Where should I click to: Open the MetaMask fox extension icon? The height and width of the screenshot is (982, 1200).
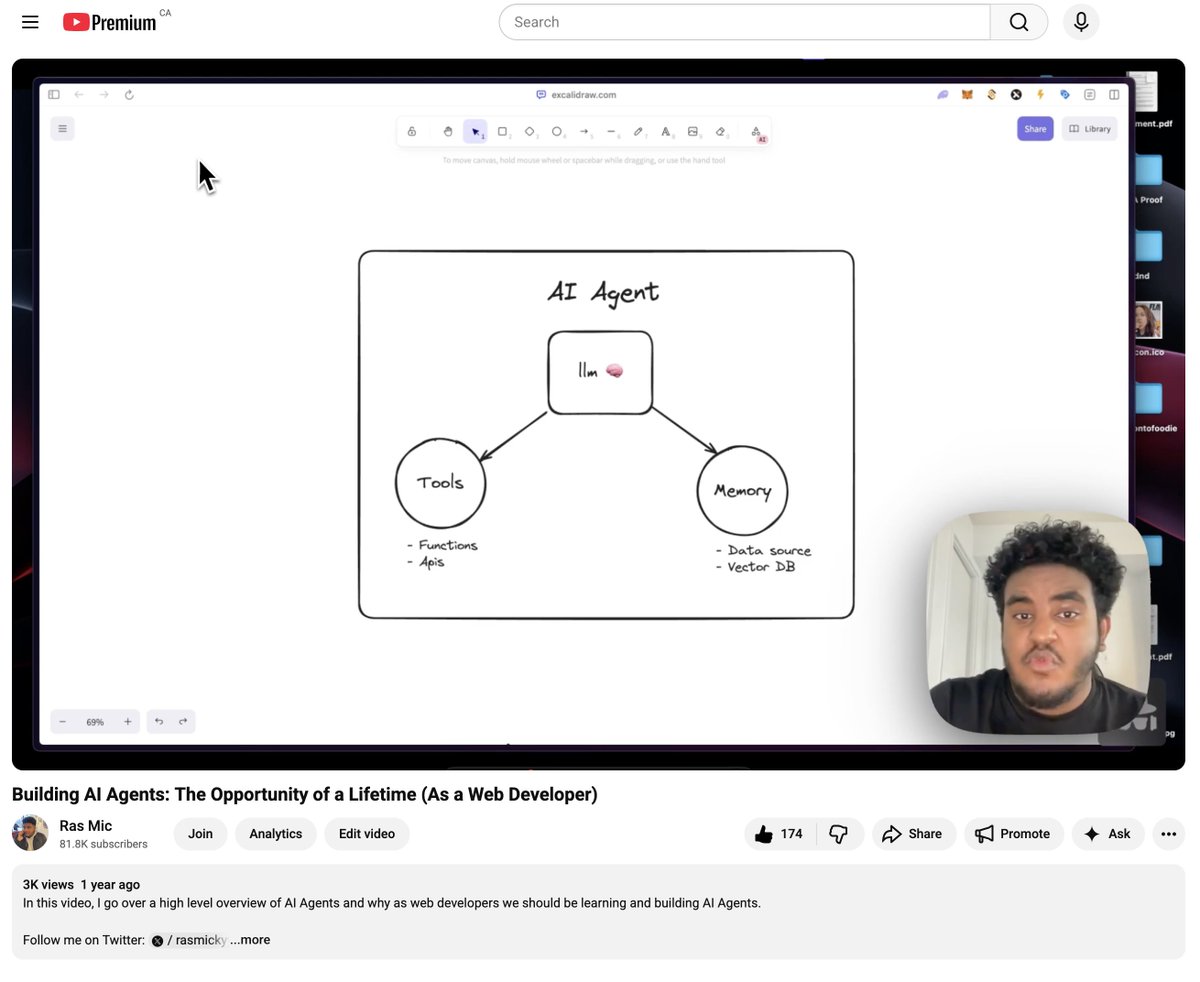(967, 95)
